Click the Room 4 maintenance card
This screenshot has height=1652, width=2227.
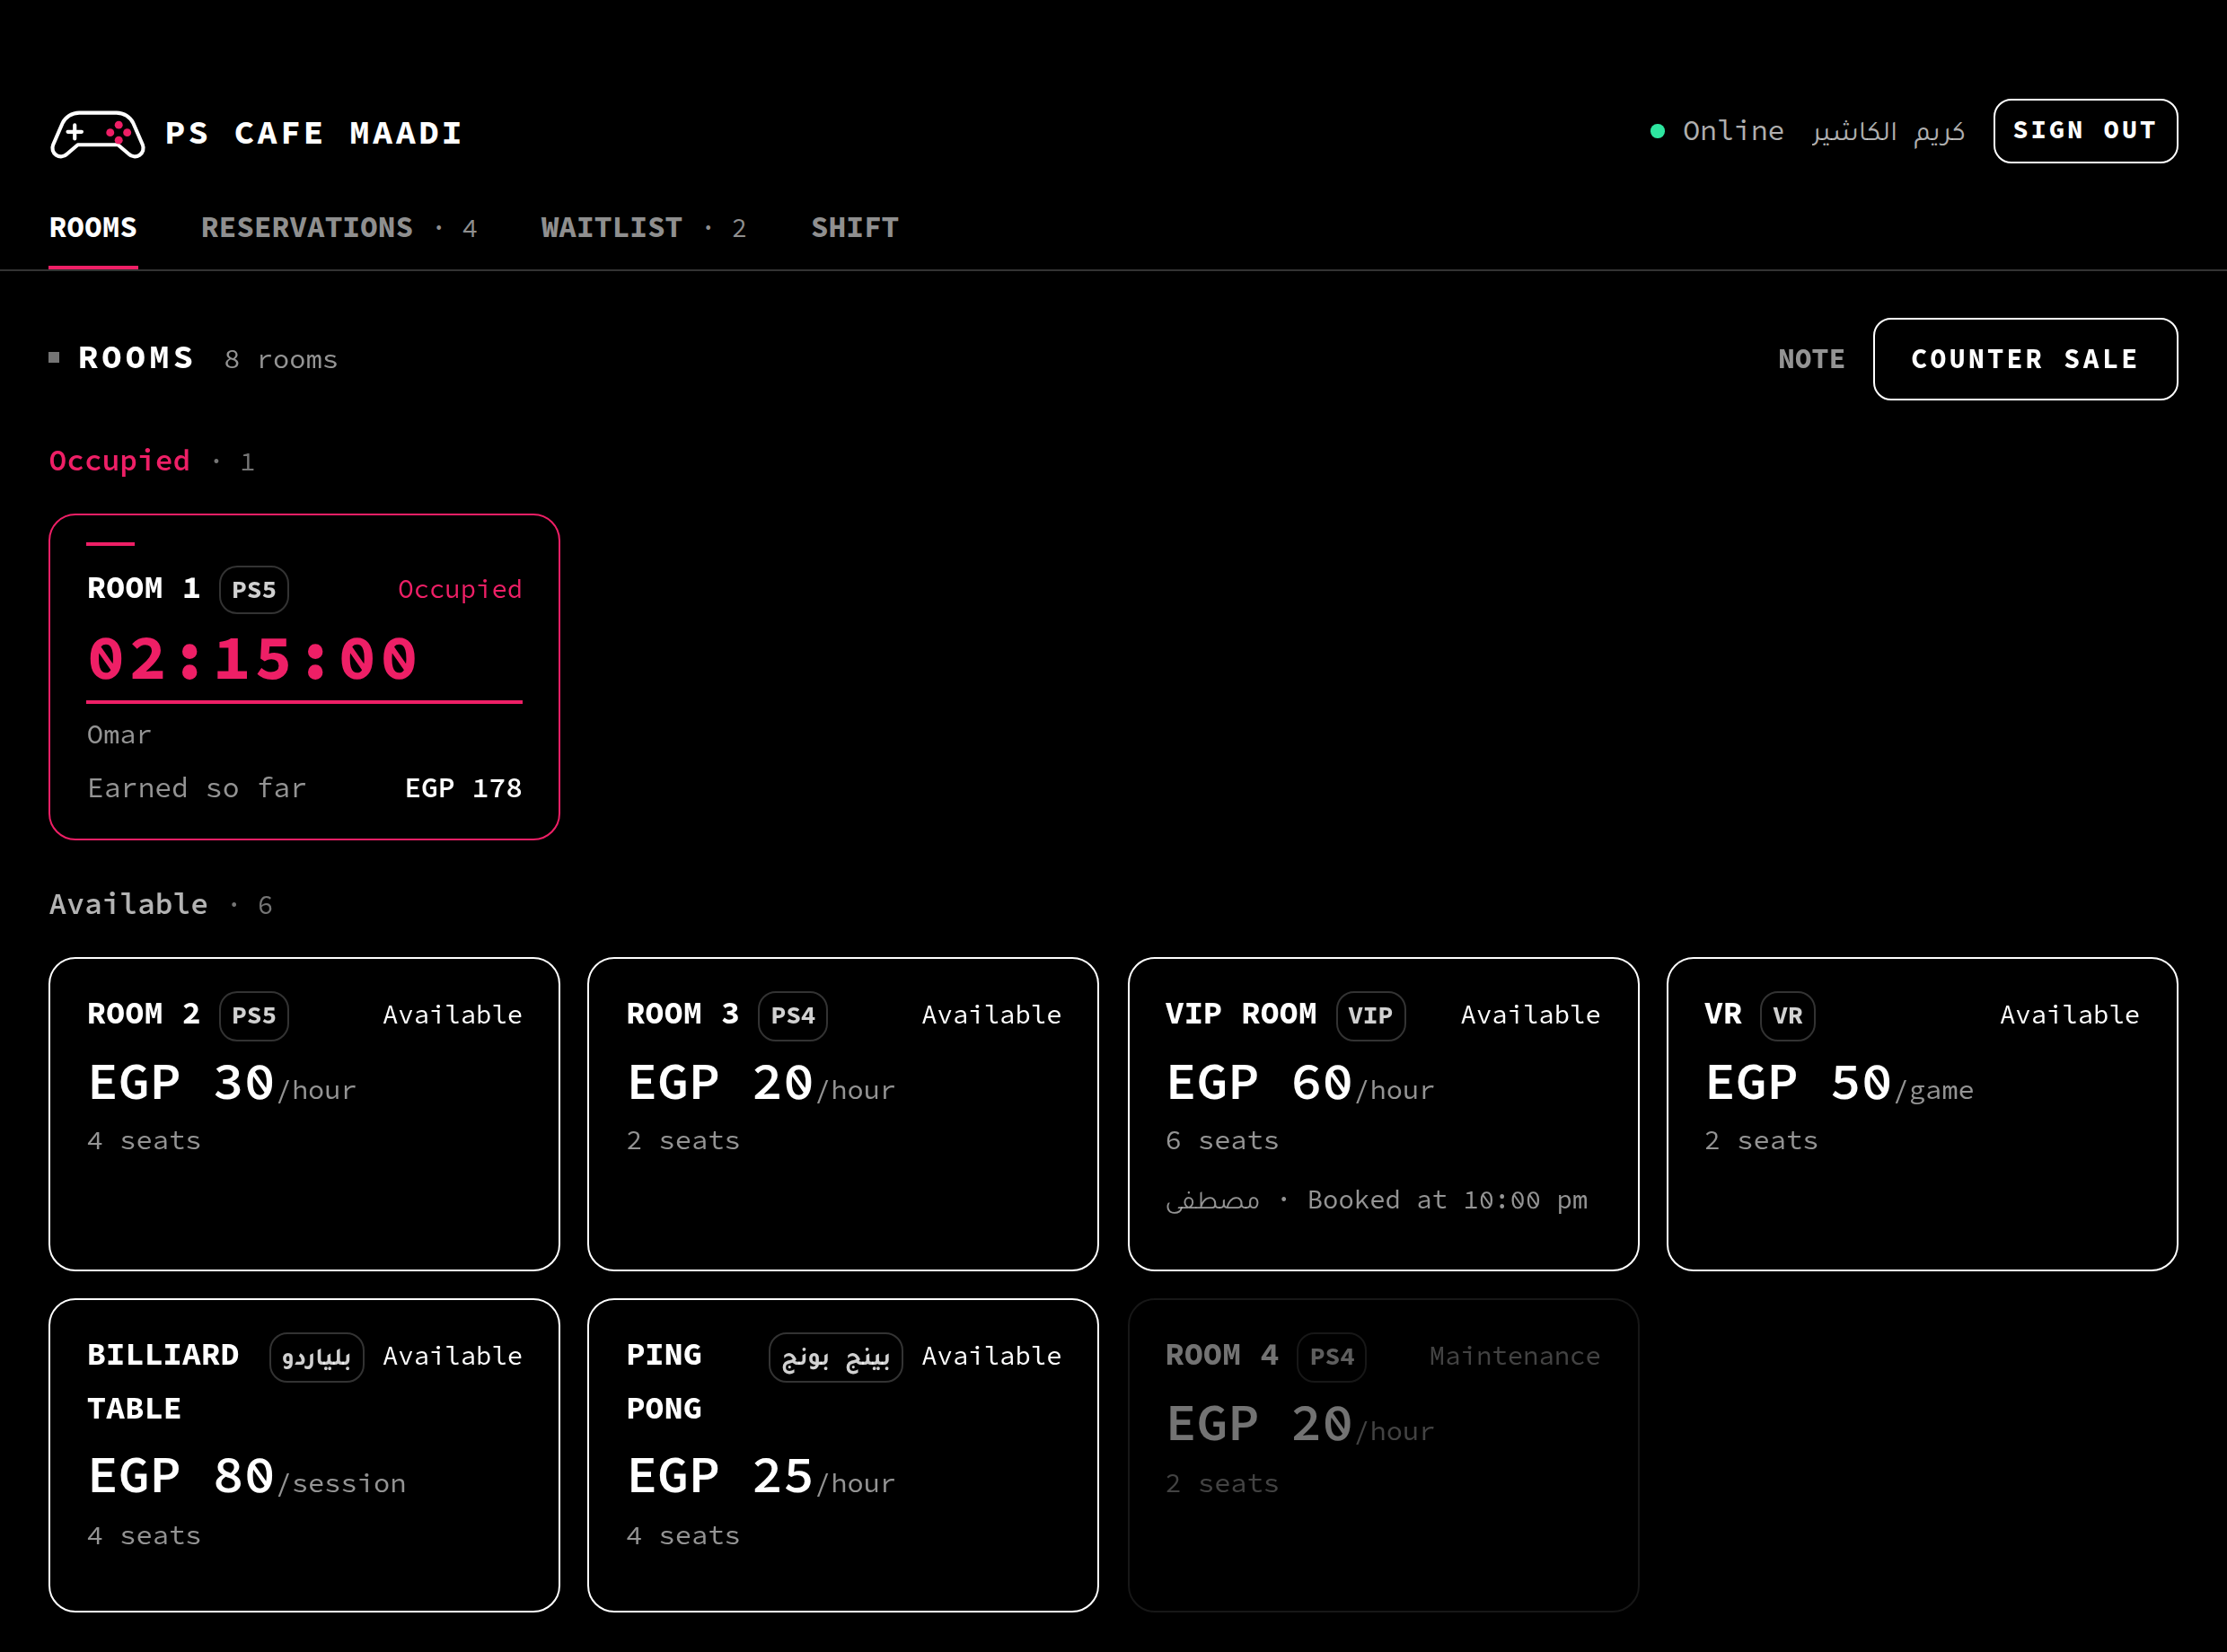[1383, 1455]
